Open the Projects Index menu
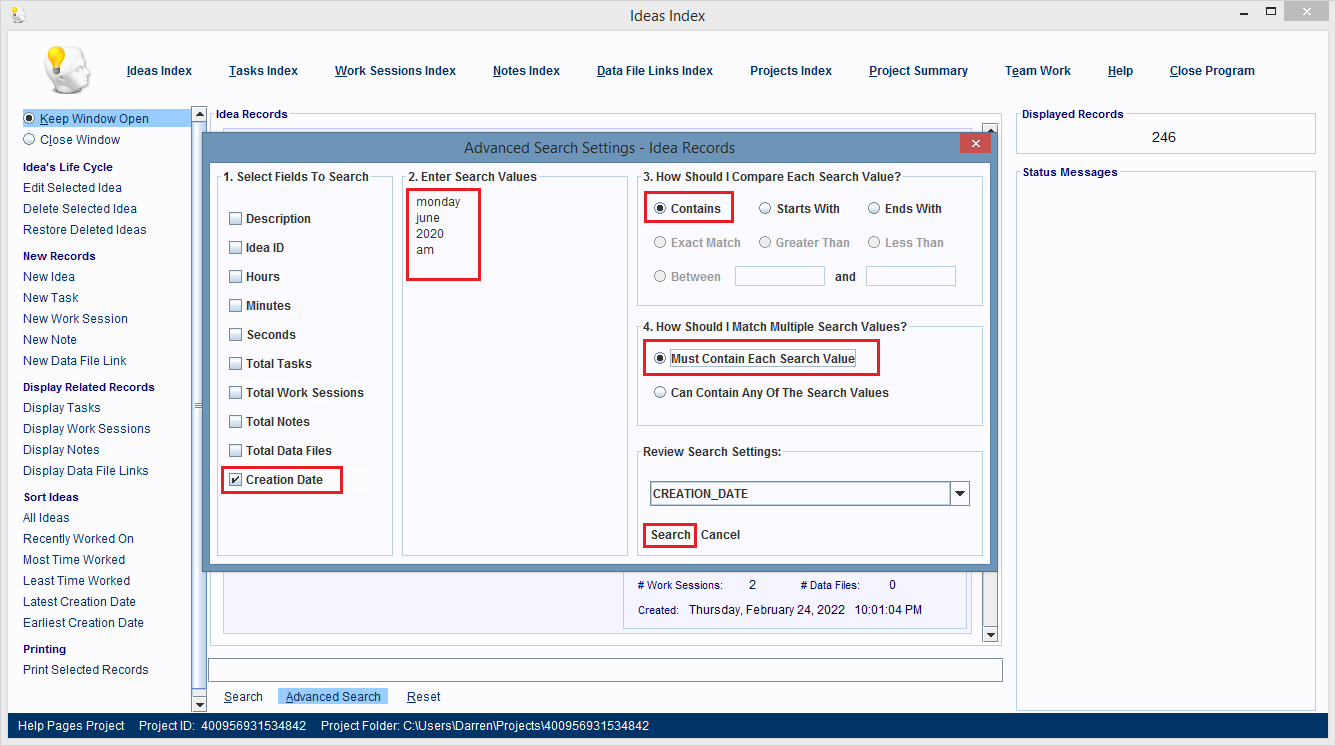 [791, 71]
